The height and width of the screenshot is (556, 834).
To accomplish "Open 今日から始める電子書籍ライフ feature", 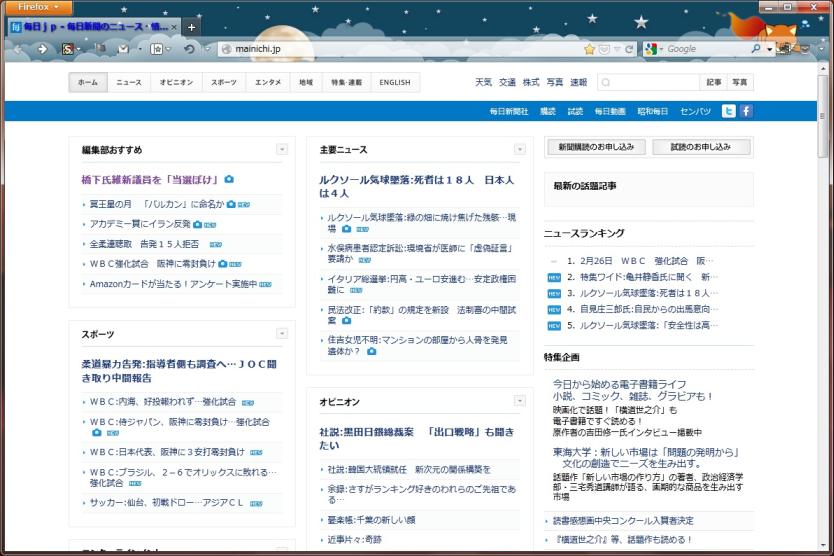I will coord(619,384).
